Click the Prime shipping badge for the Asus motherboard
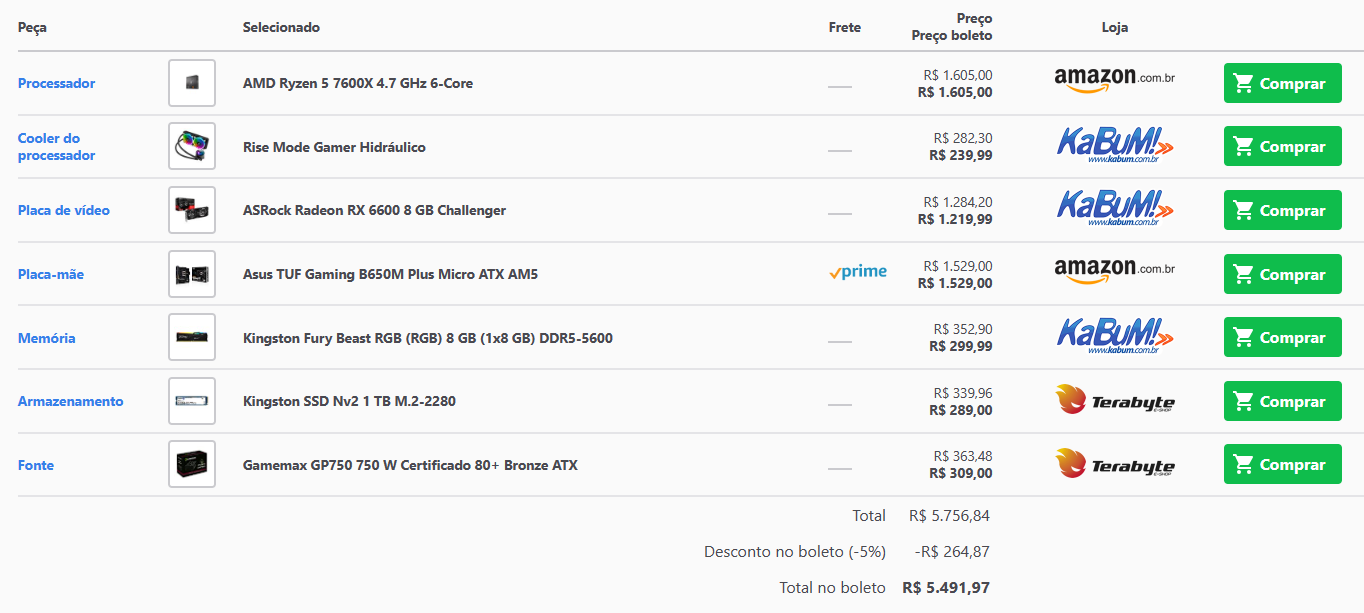This screenshot has height=613, width=1364. 858,272
